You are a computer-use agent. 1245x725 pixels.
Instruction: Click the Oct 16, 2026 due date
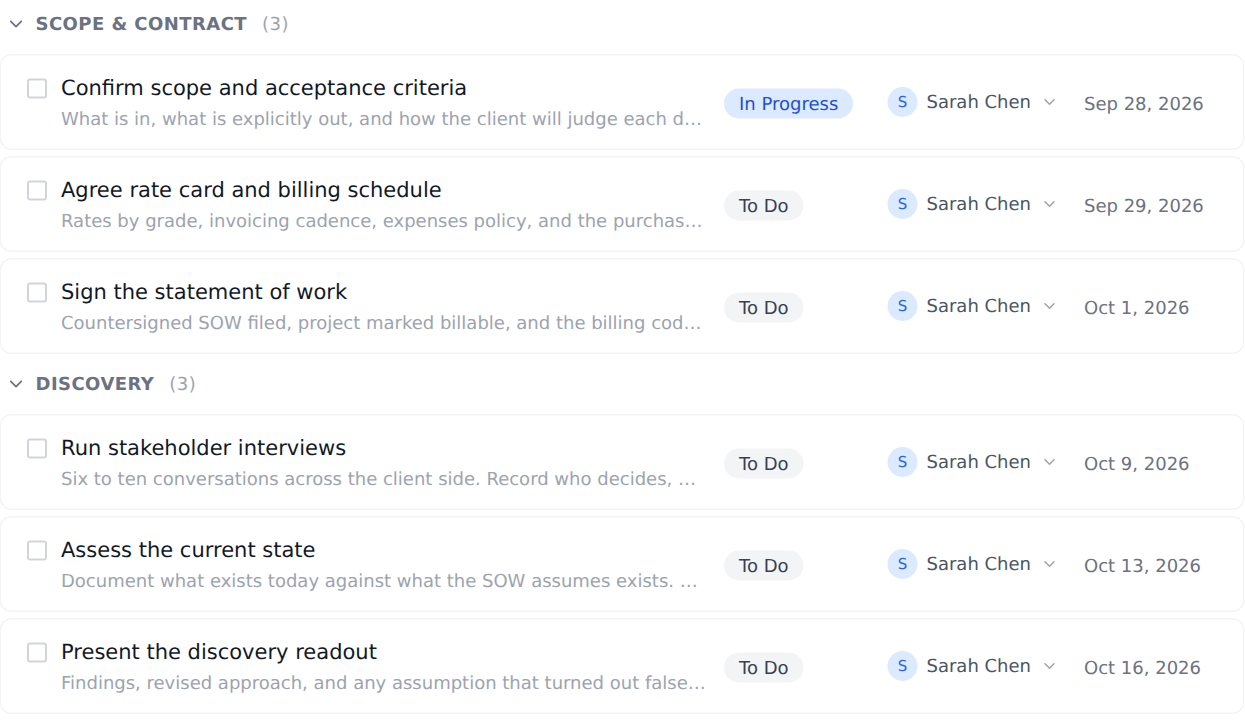tap(1142, 668)
